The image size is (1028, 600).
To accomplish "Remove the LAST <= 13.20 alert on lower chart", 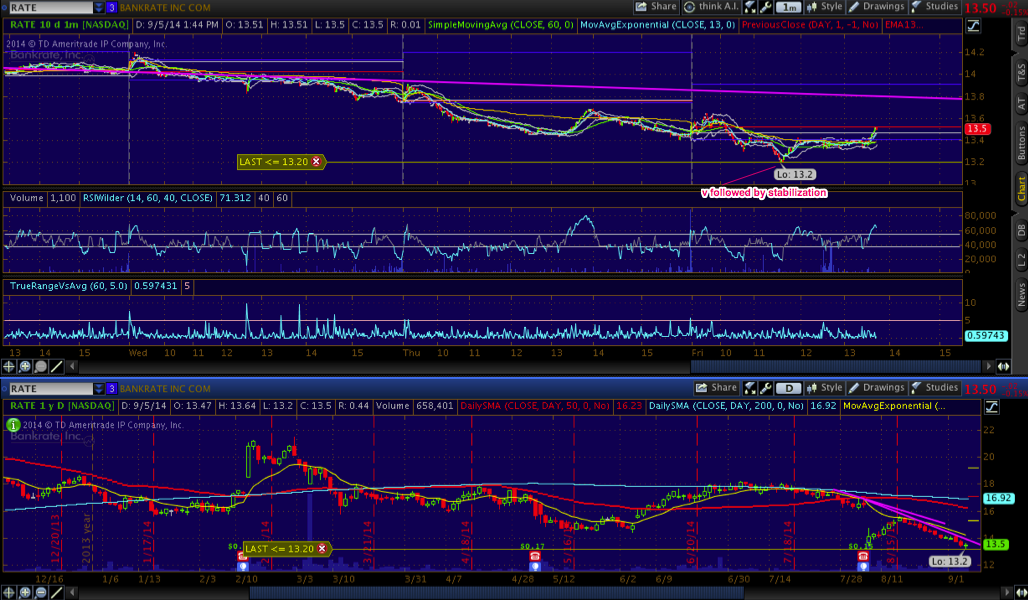I will (x=323, y=548).
